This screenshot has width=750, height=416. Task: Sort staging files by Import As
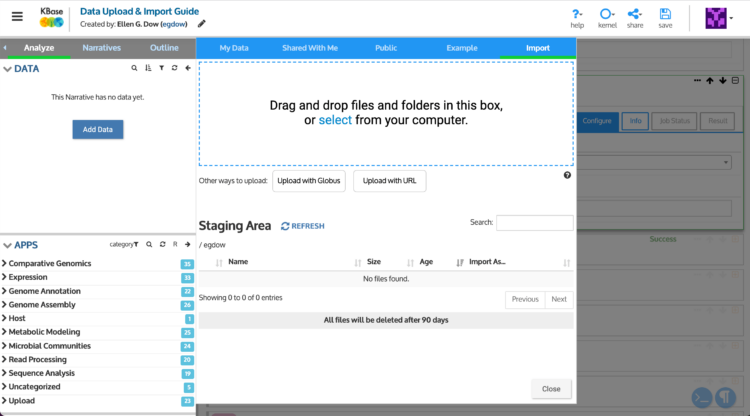tap(487, 262)
